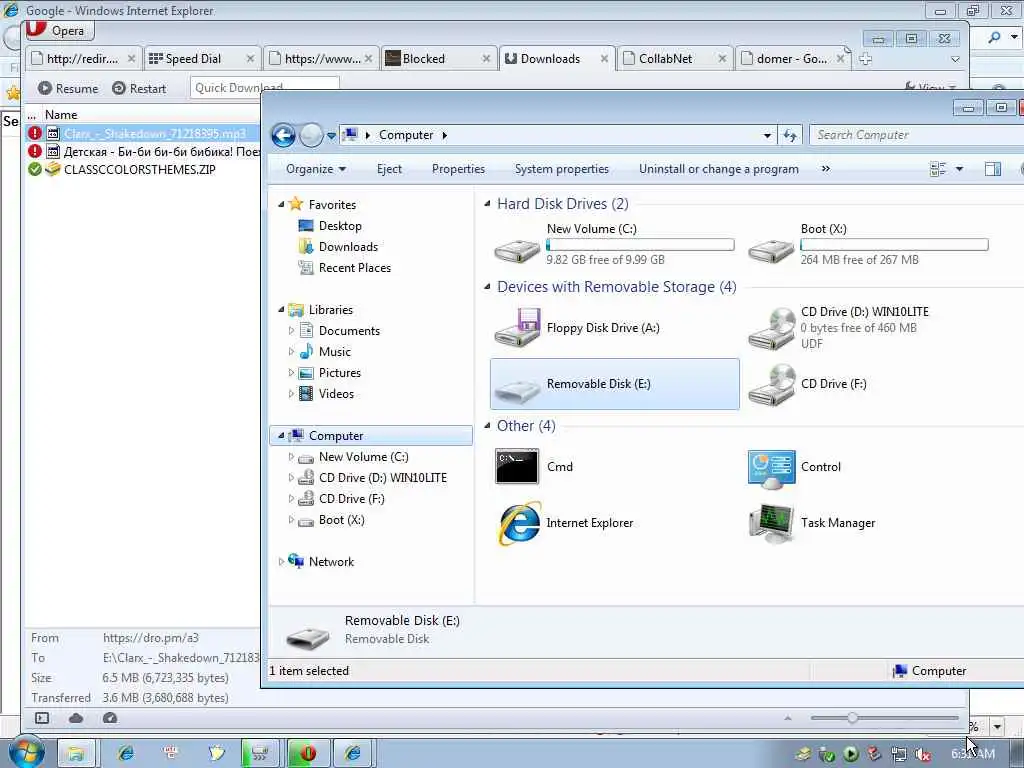Toggle the preview pane button
The image size is (1024, 768).
coord(993,169)
